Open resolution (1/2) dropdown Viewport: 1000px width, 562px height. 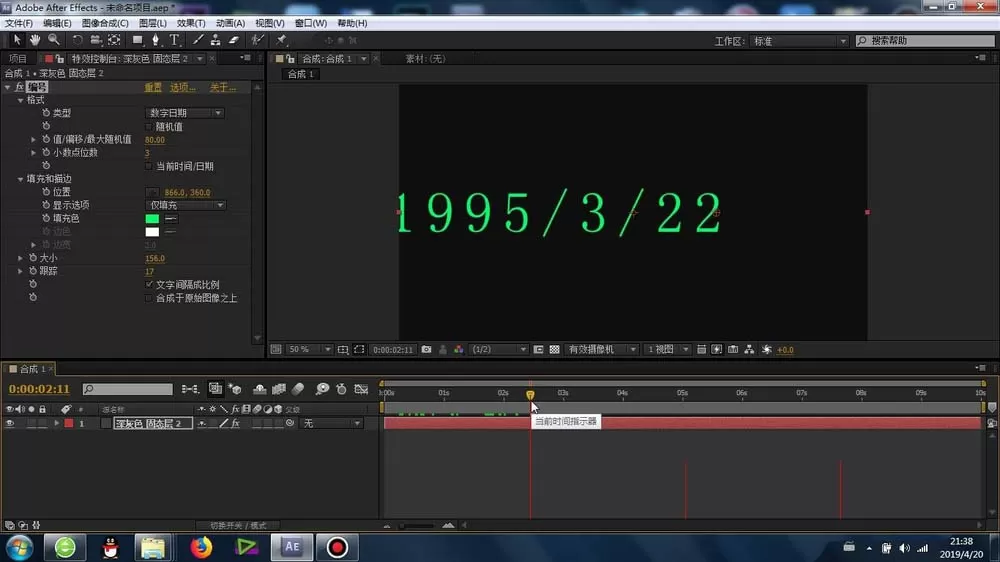(x=499, y=350)
